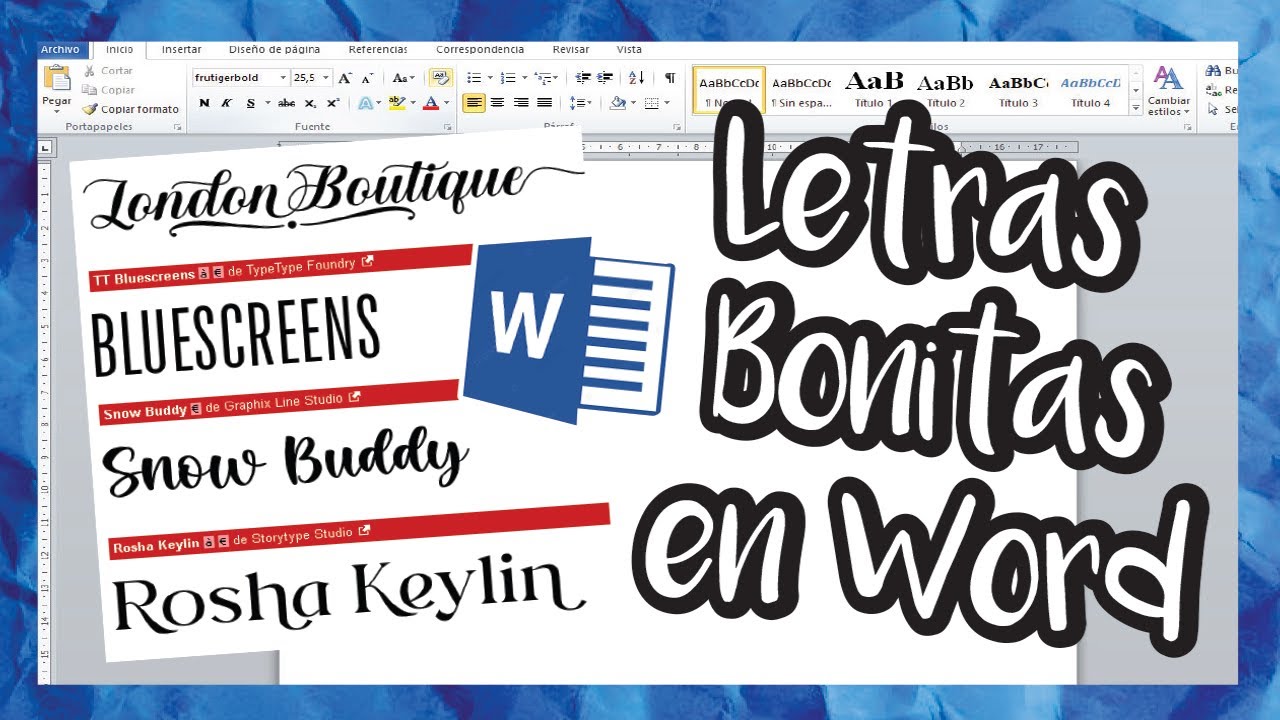The width and height of the screenshot is (1280, 720).
Task: Apply the Título 1 style
Action: point(874,89)
